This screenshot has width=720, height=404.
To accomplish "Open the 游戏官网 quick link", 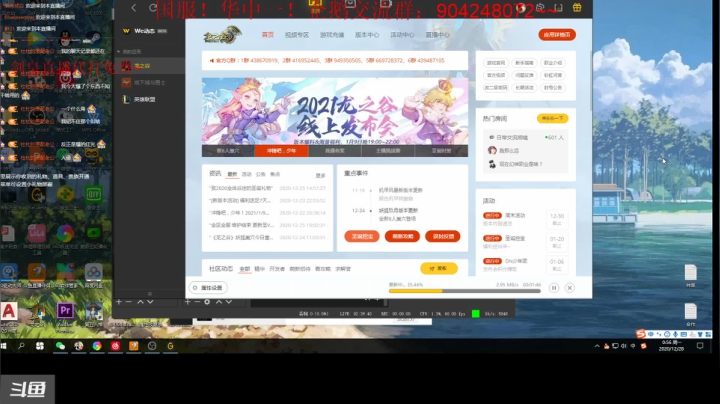I will (x=496, y=63).
